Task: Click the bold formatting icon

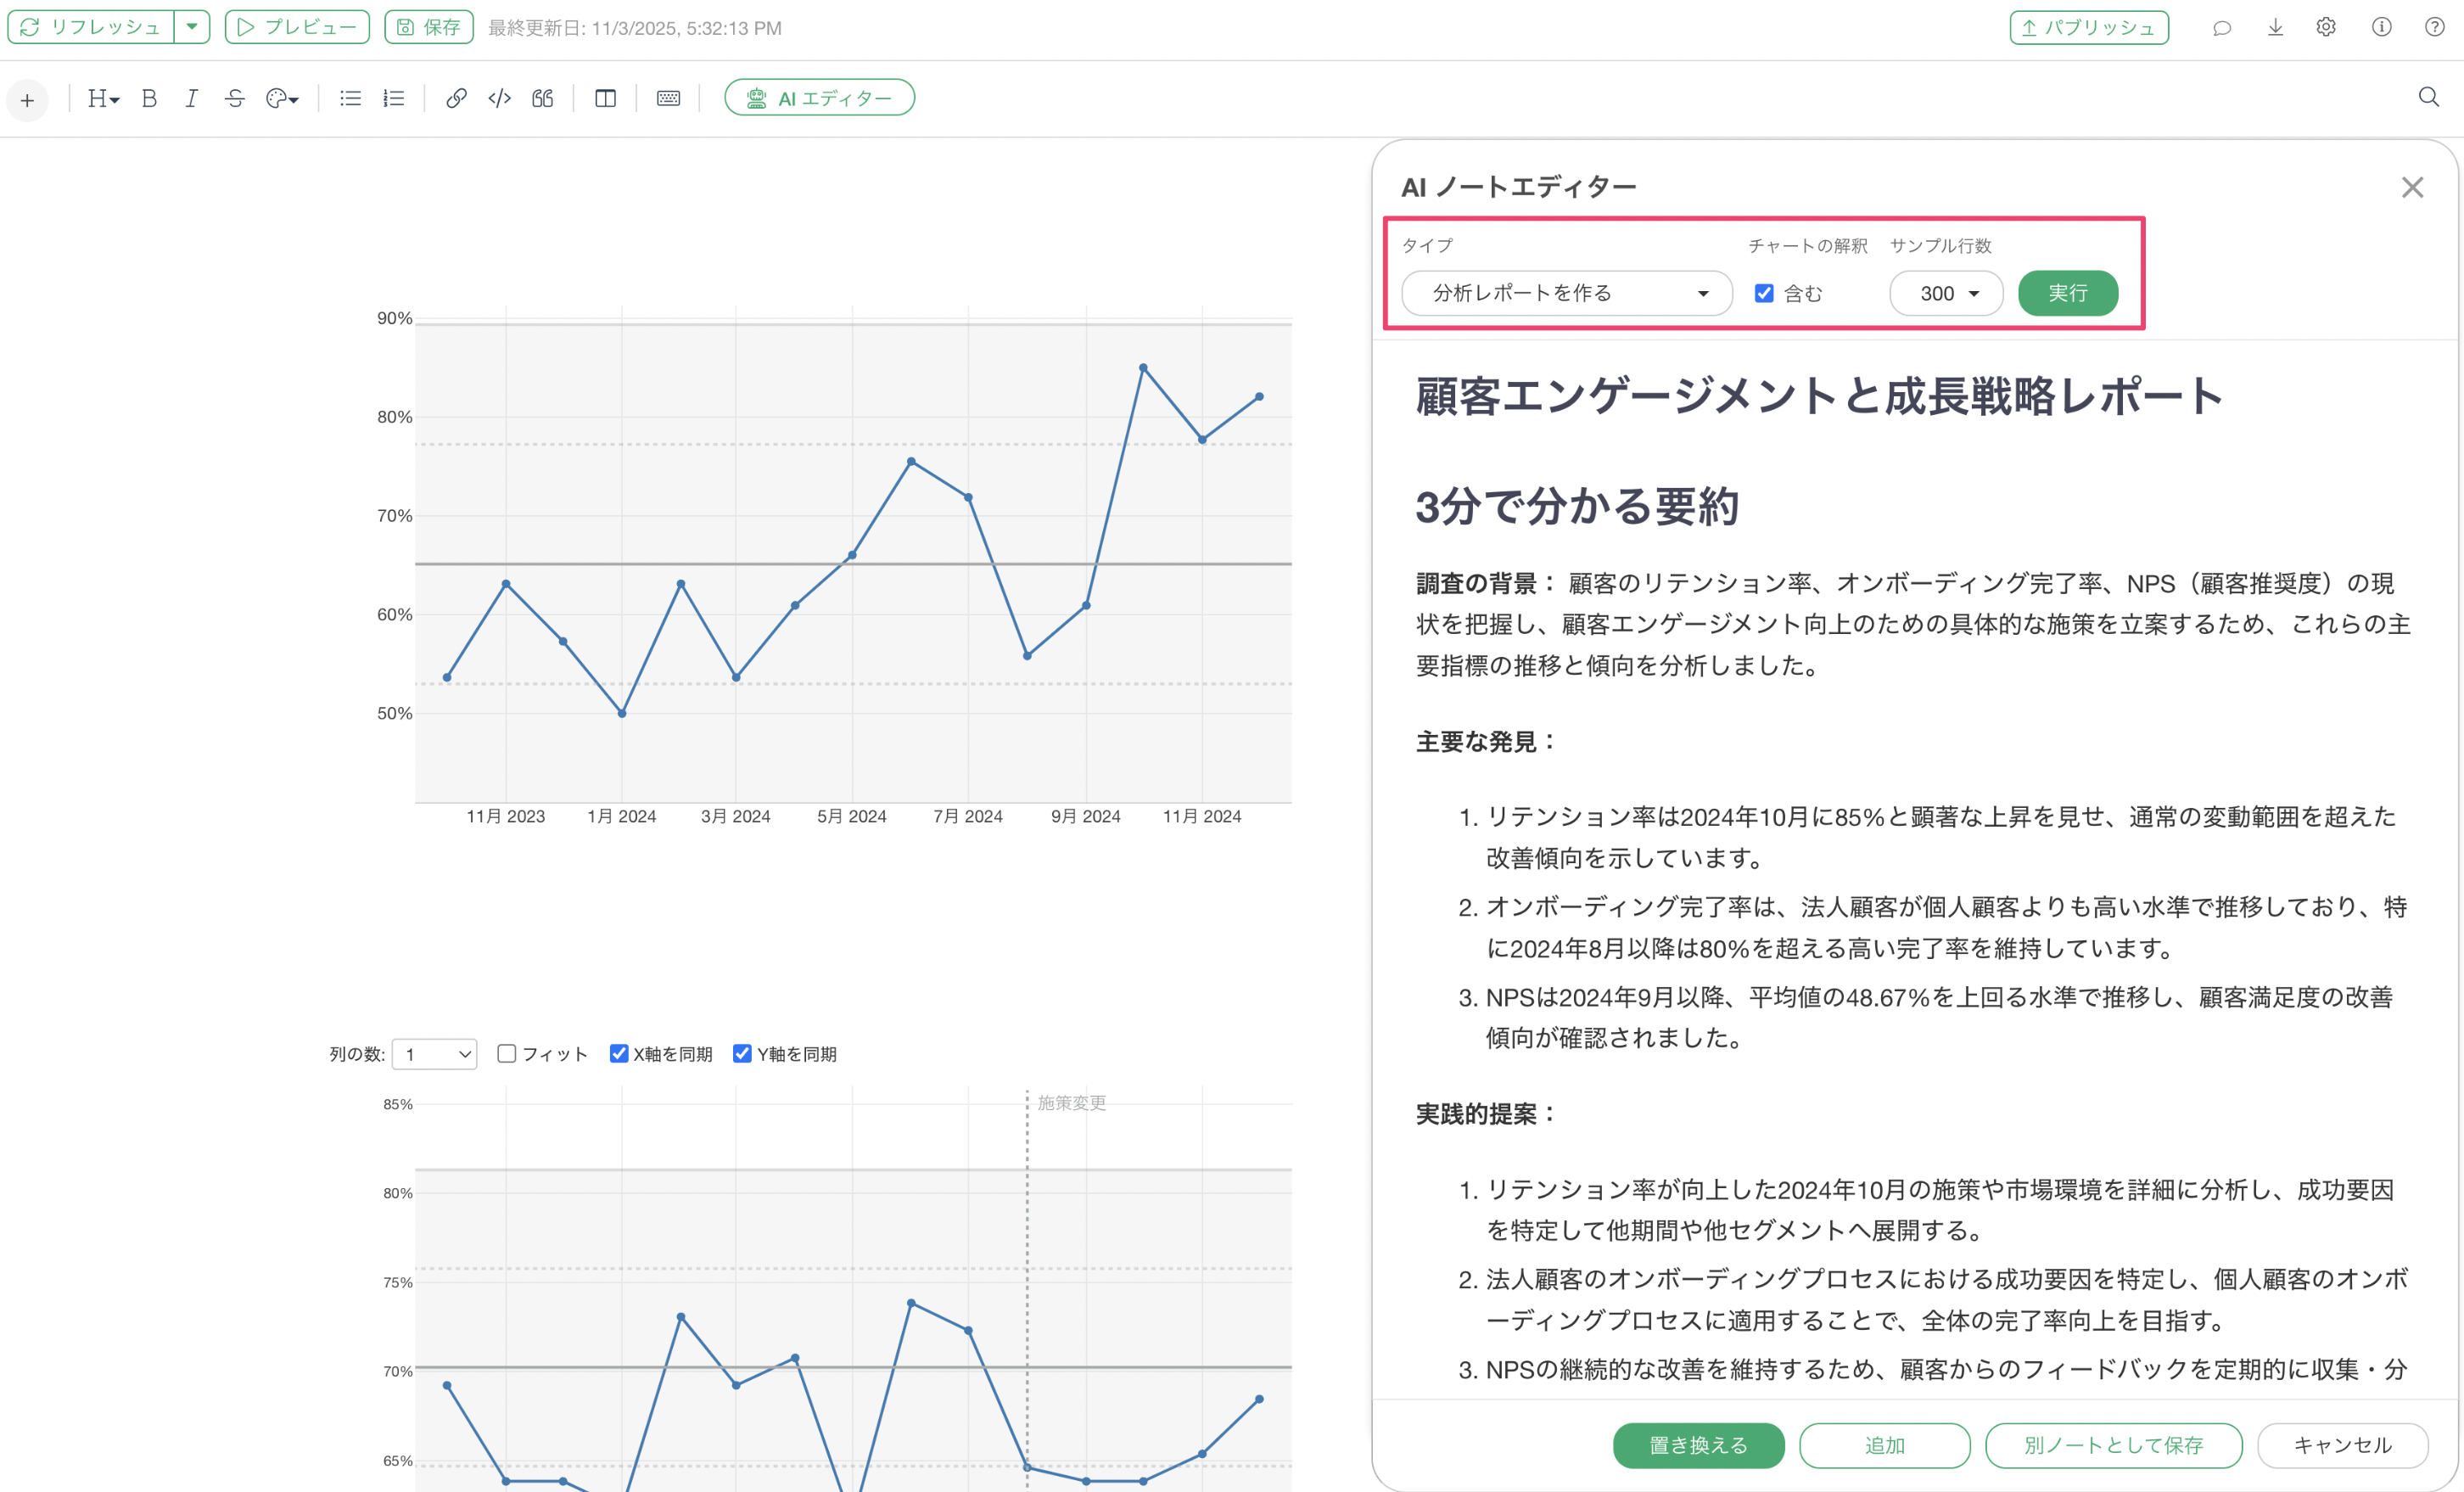Action: tap(149, 98)
